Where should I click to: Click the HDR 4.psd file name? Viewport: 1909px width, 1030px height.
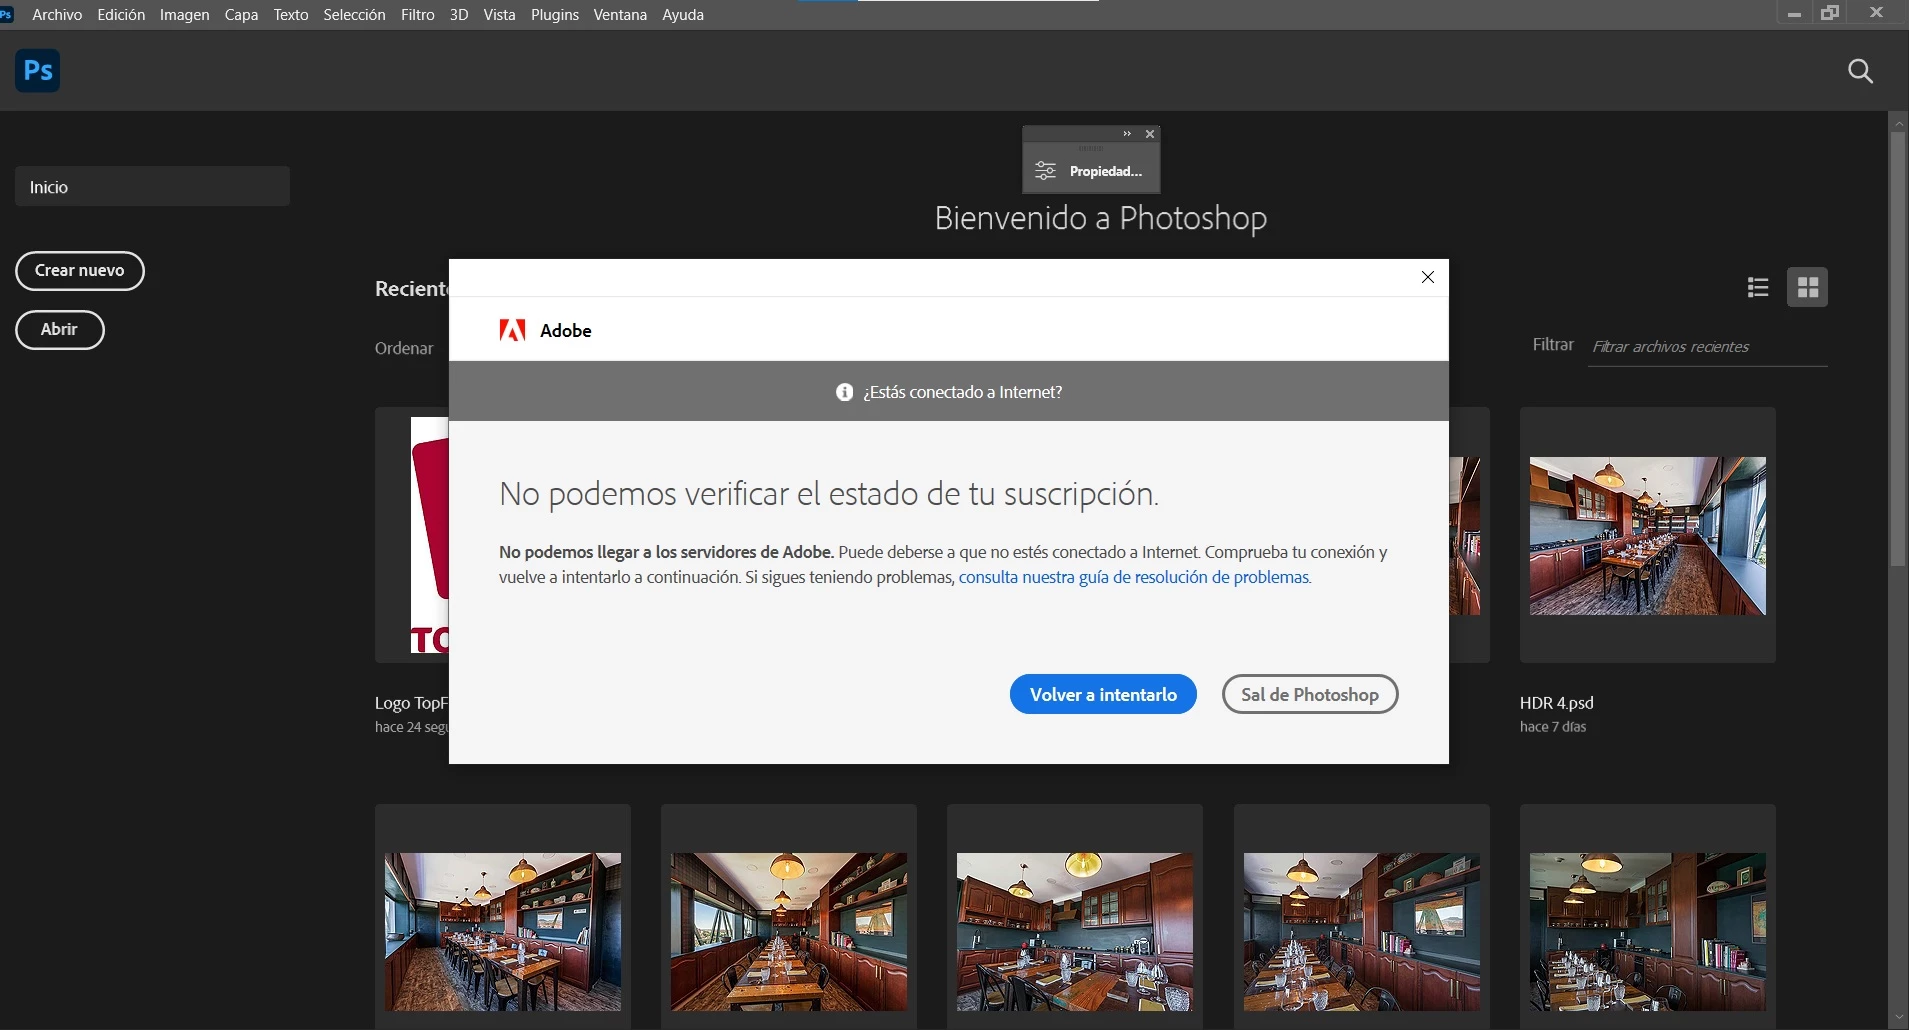[1556, 703]
